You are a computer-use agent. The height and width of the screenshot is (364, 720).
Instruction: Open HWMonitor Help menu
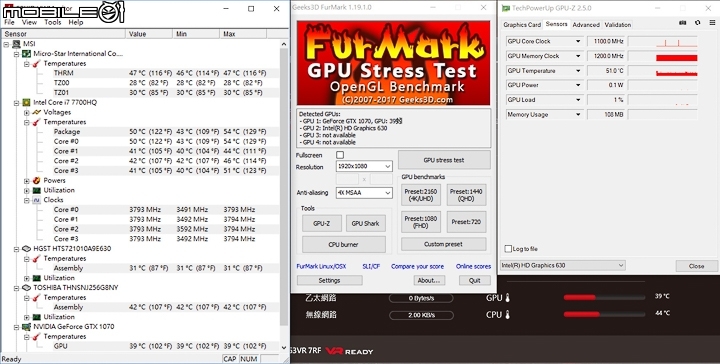click(x=76, y=22)
